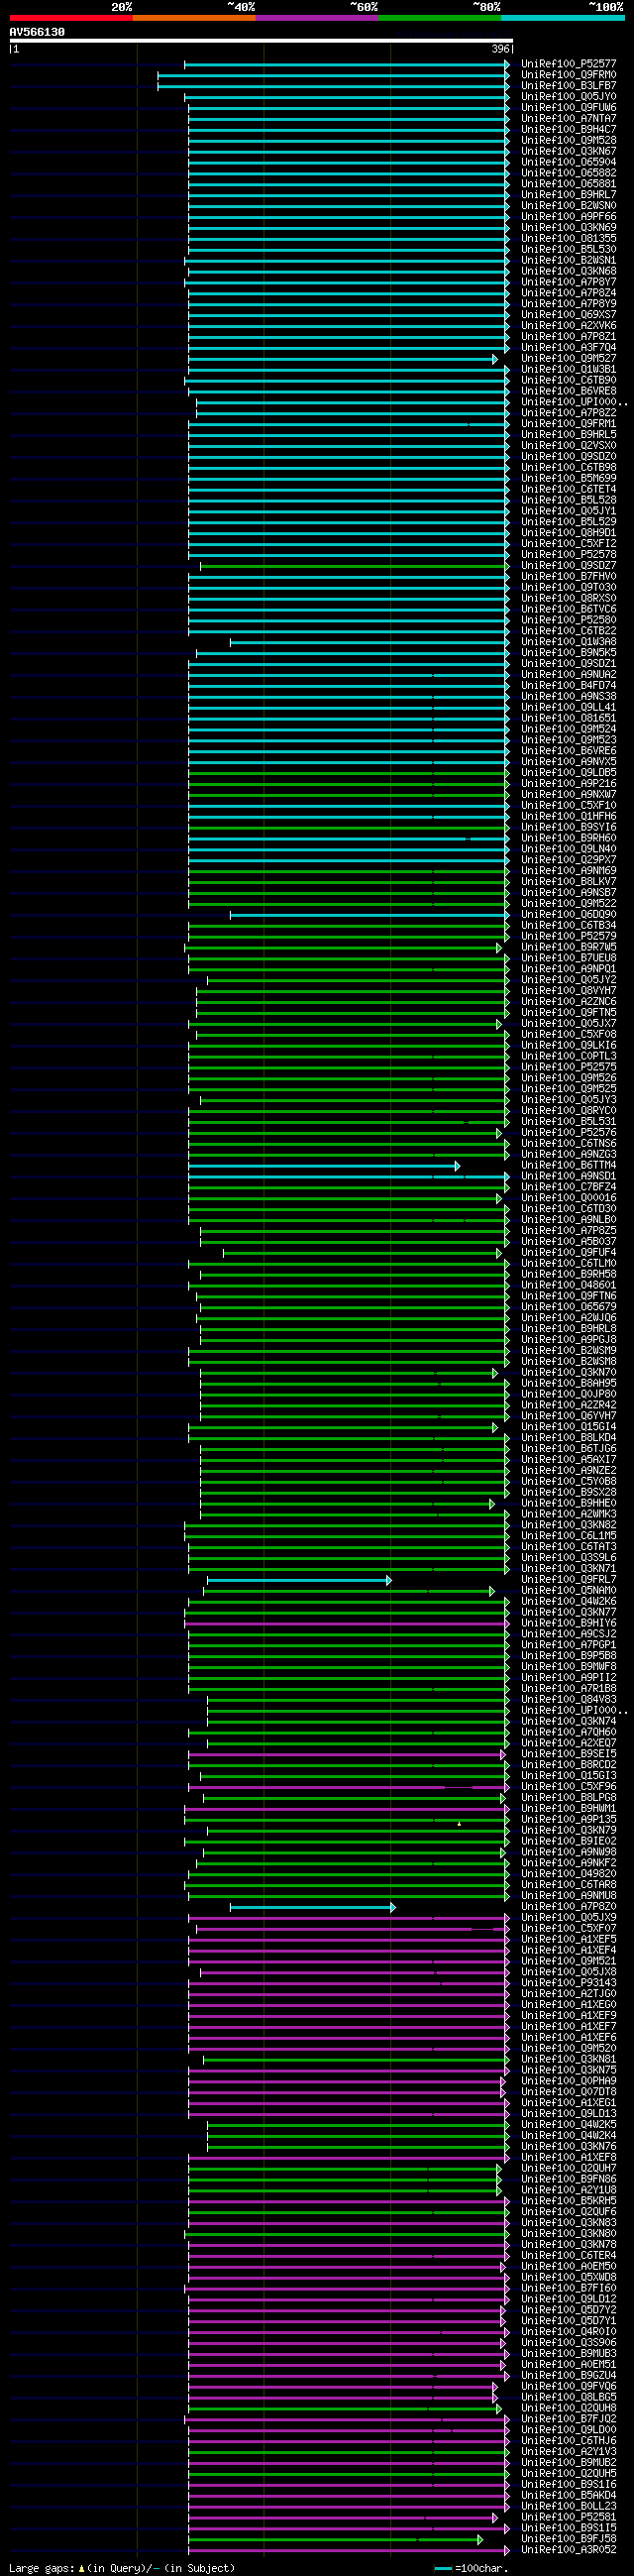The image size is (634, 2576).
Task: Select hit UniRef100_P52578
Action: [x=568, y=555]
